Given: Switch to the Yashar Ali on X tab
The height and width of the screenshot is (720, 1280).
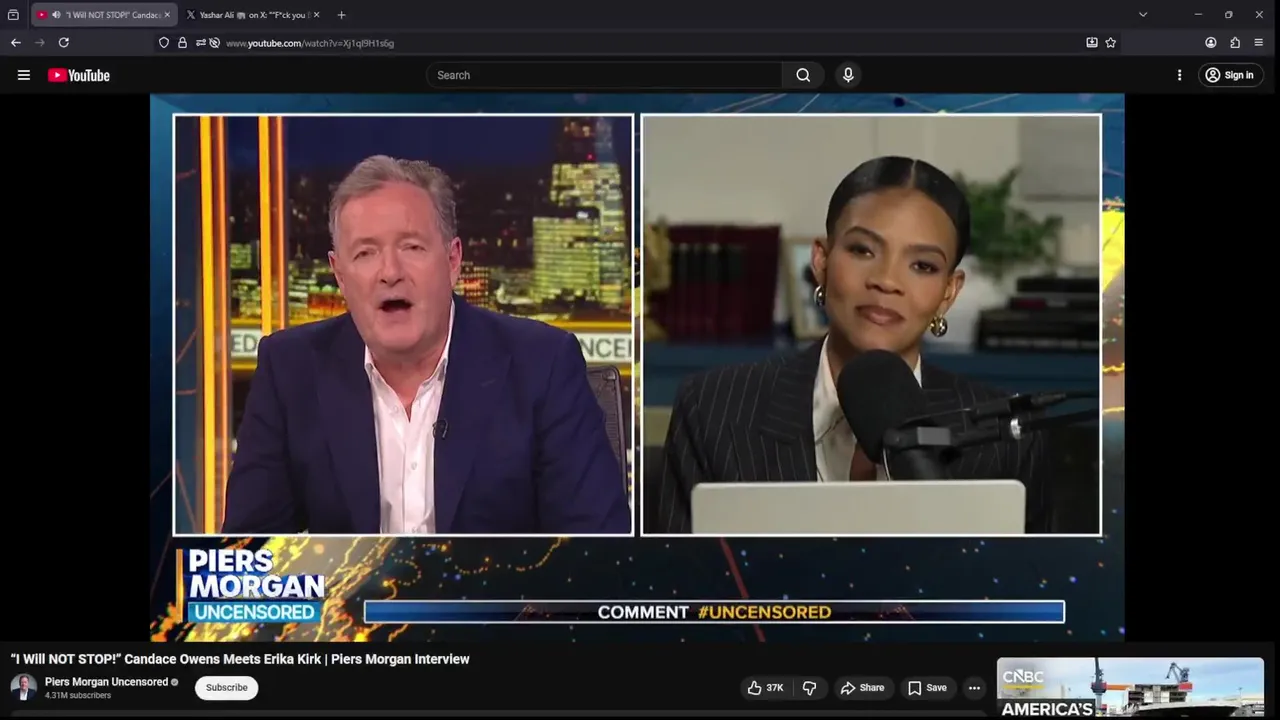Looking at the screenshot, I should coord(253,15).
